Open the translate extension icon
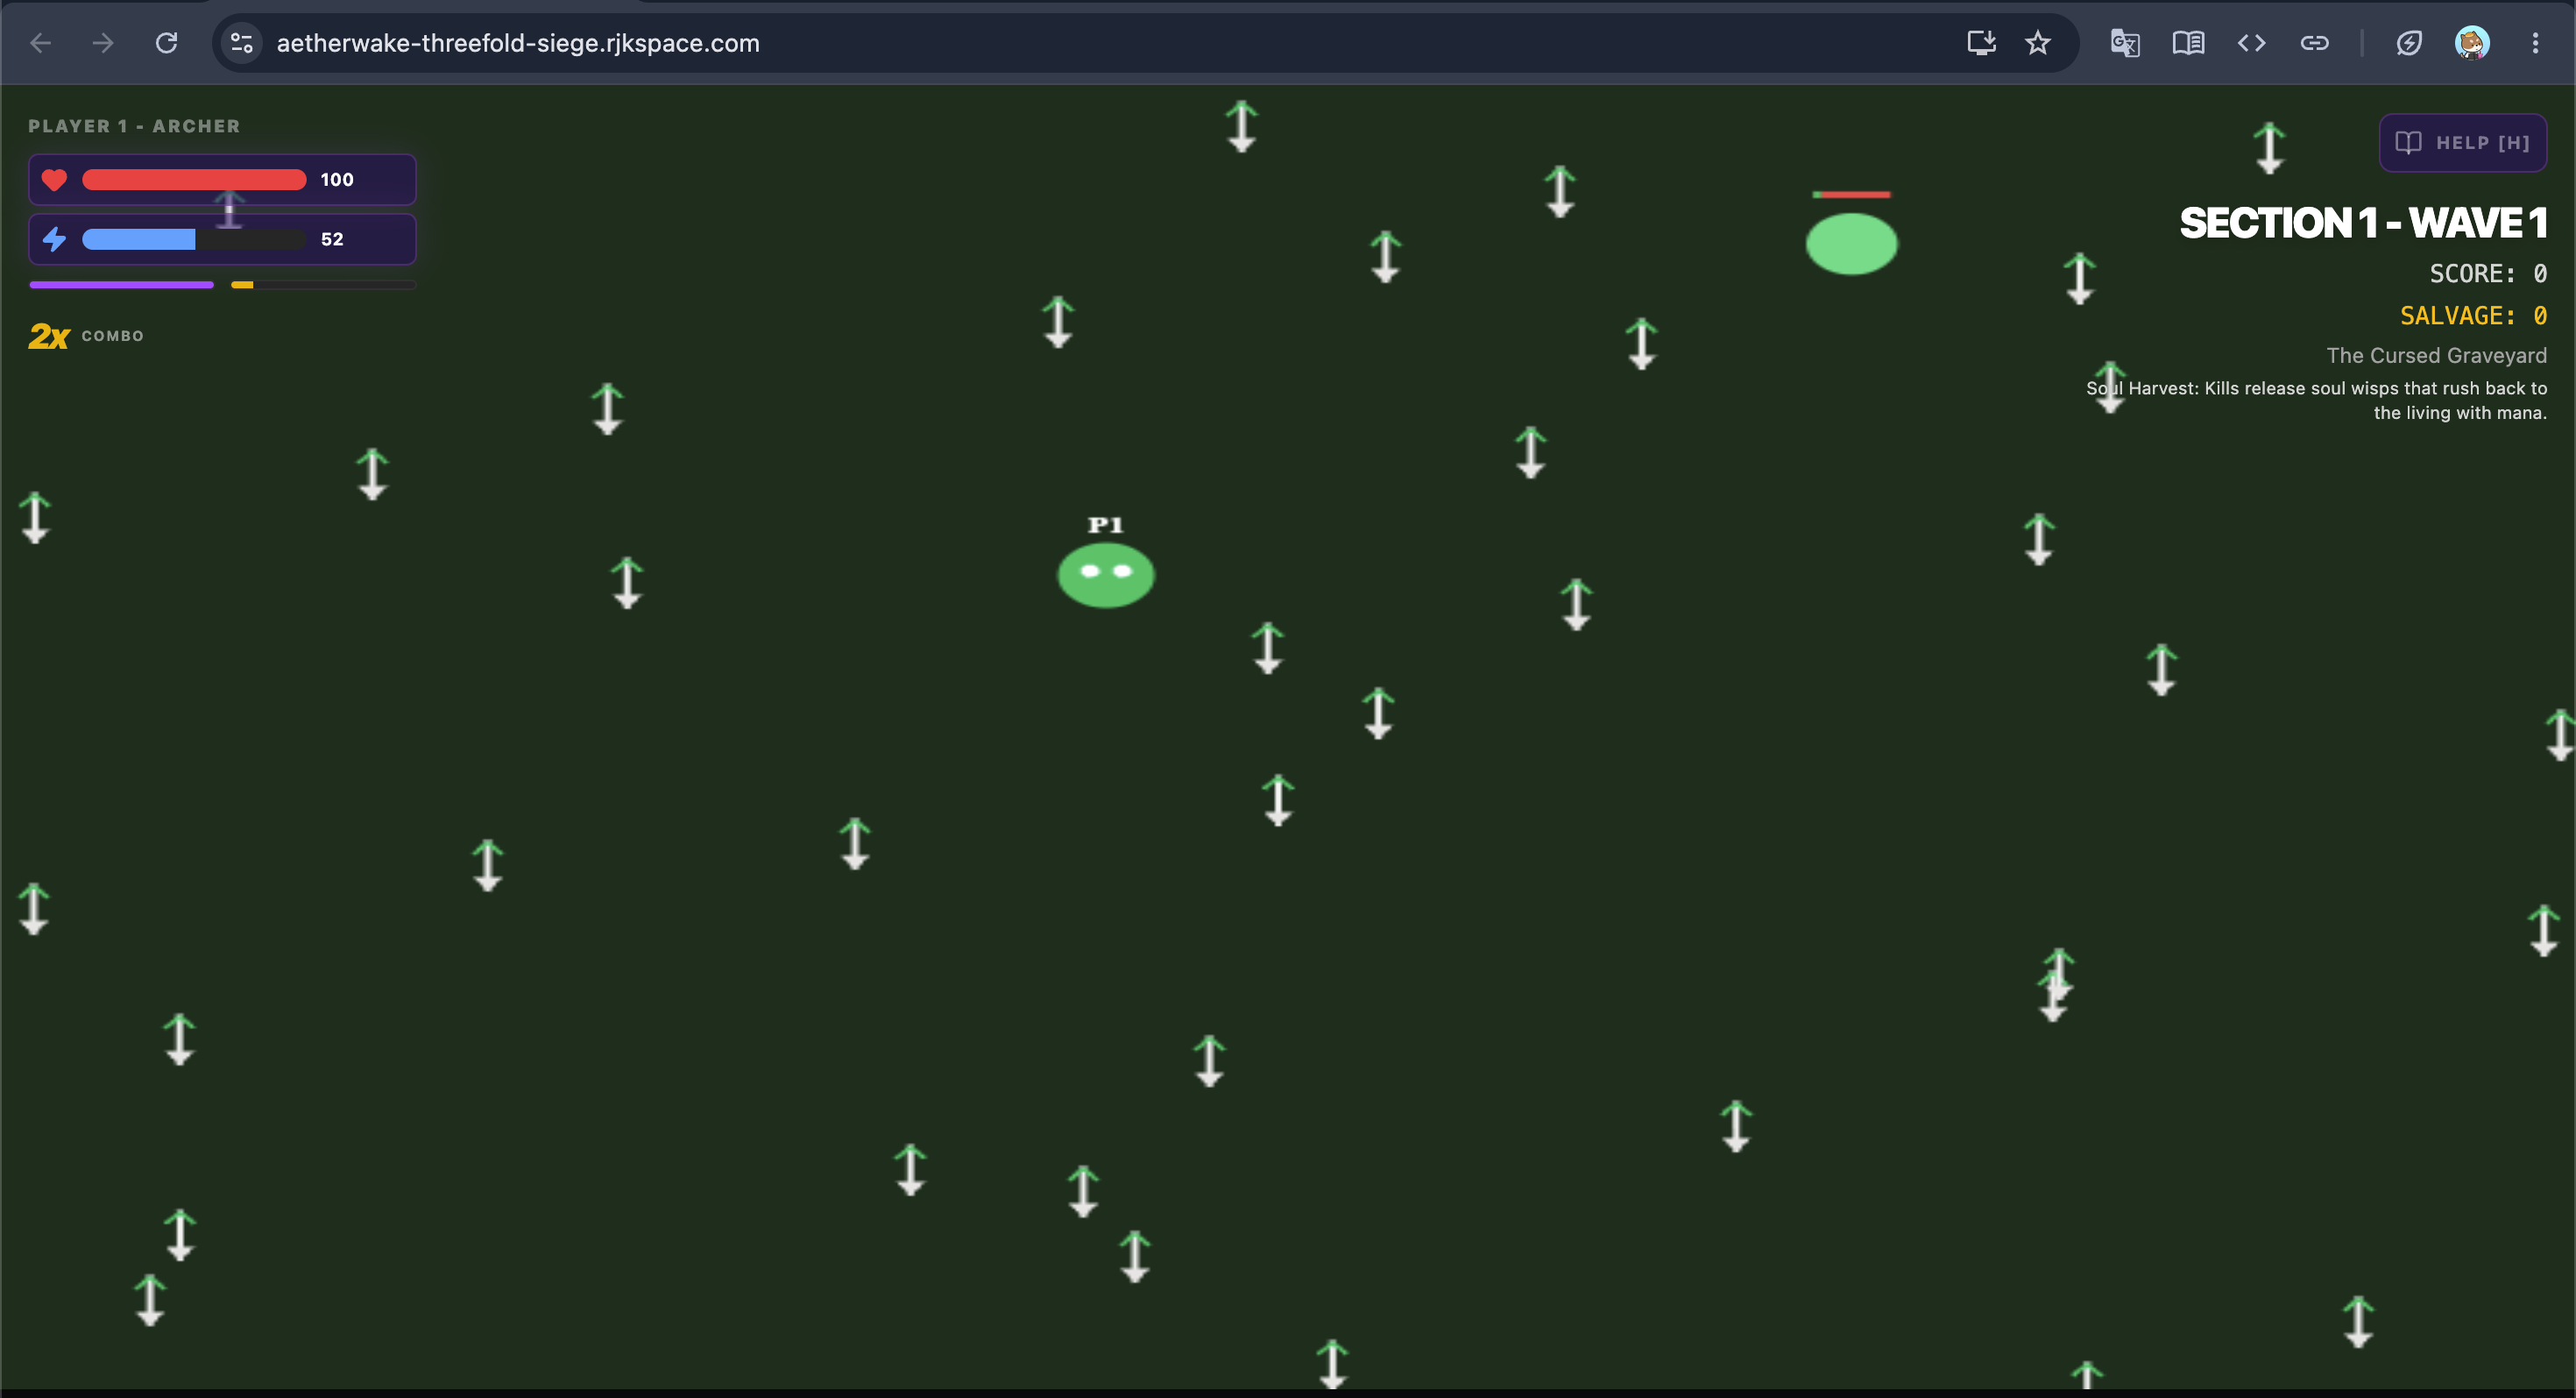This screenshot has height=1398, width=2576. [x=2125, y=43]
